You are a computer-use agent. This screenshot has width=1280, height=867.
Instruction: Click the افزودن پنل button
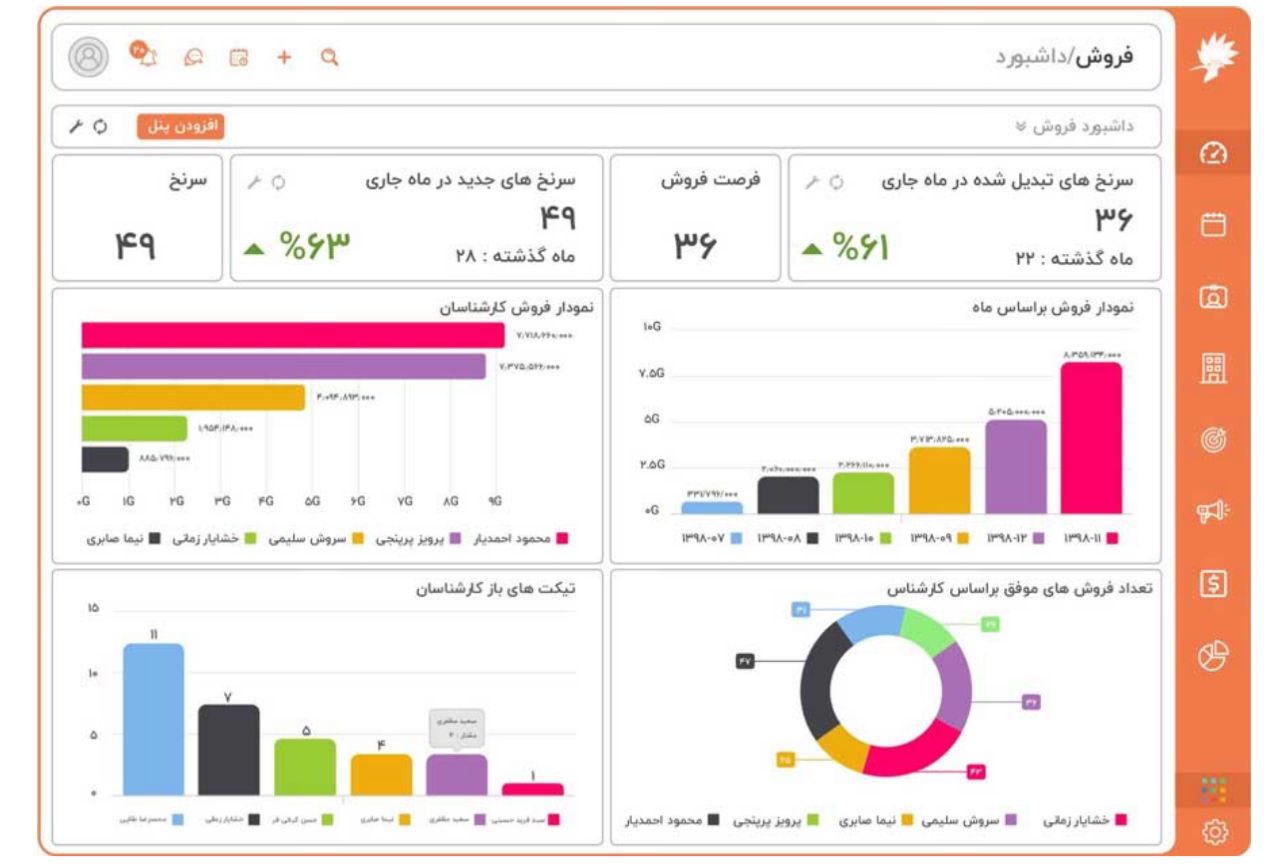(180, 127)
